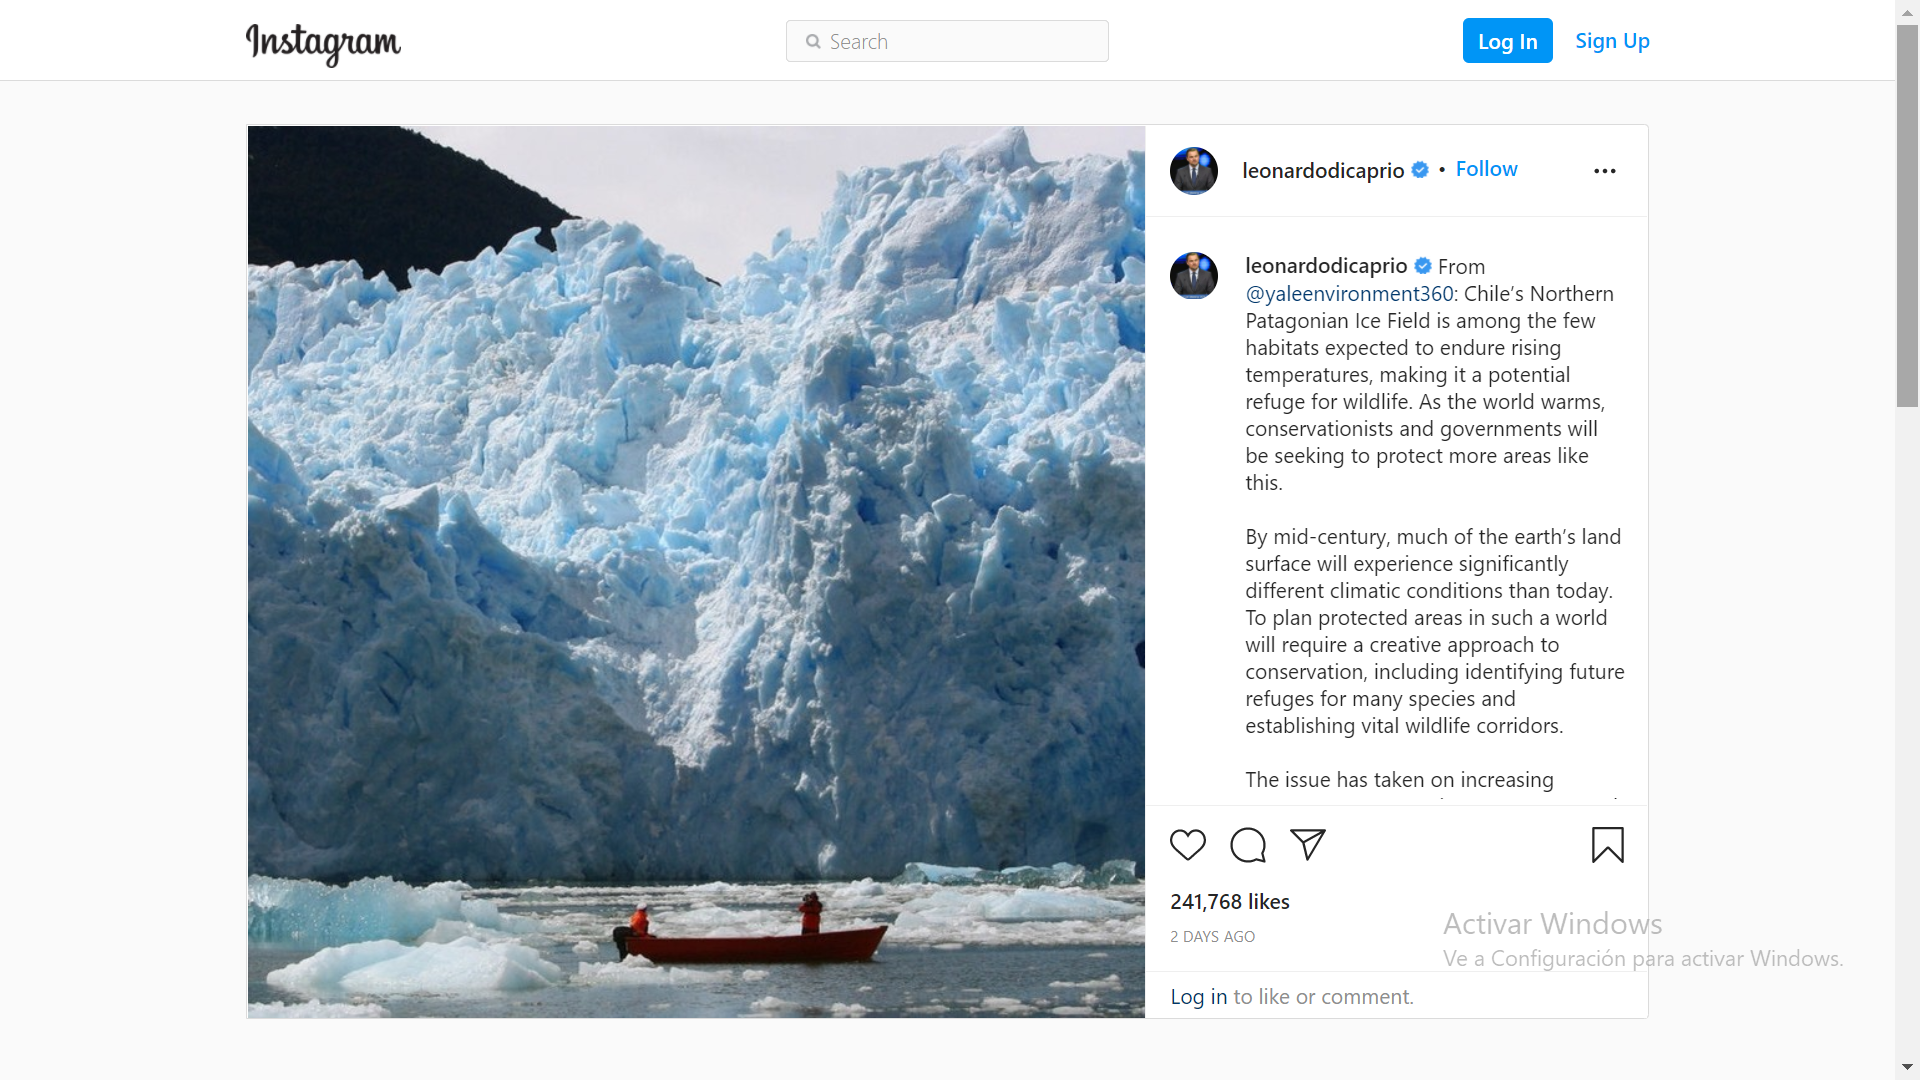Open the 241,768 likes count
Image resolution: width=1920 pixels, height=1080 pixels.
[1229, 901]
